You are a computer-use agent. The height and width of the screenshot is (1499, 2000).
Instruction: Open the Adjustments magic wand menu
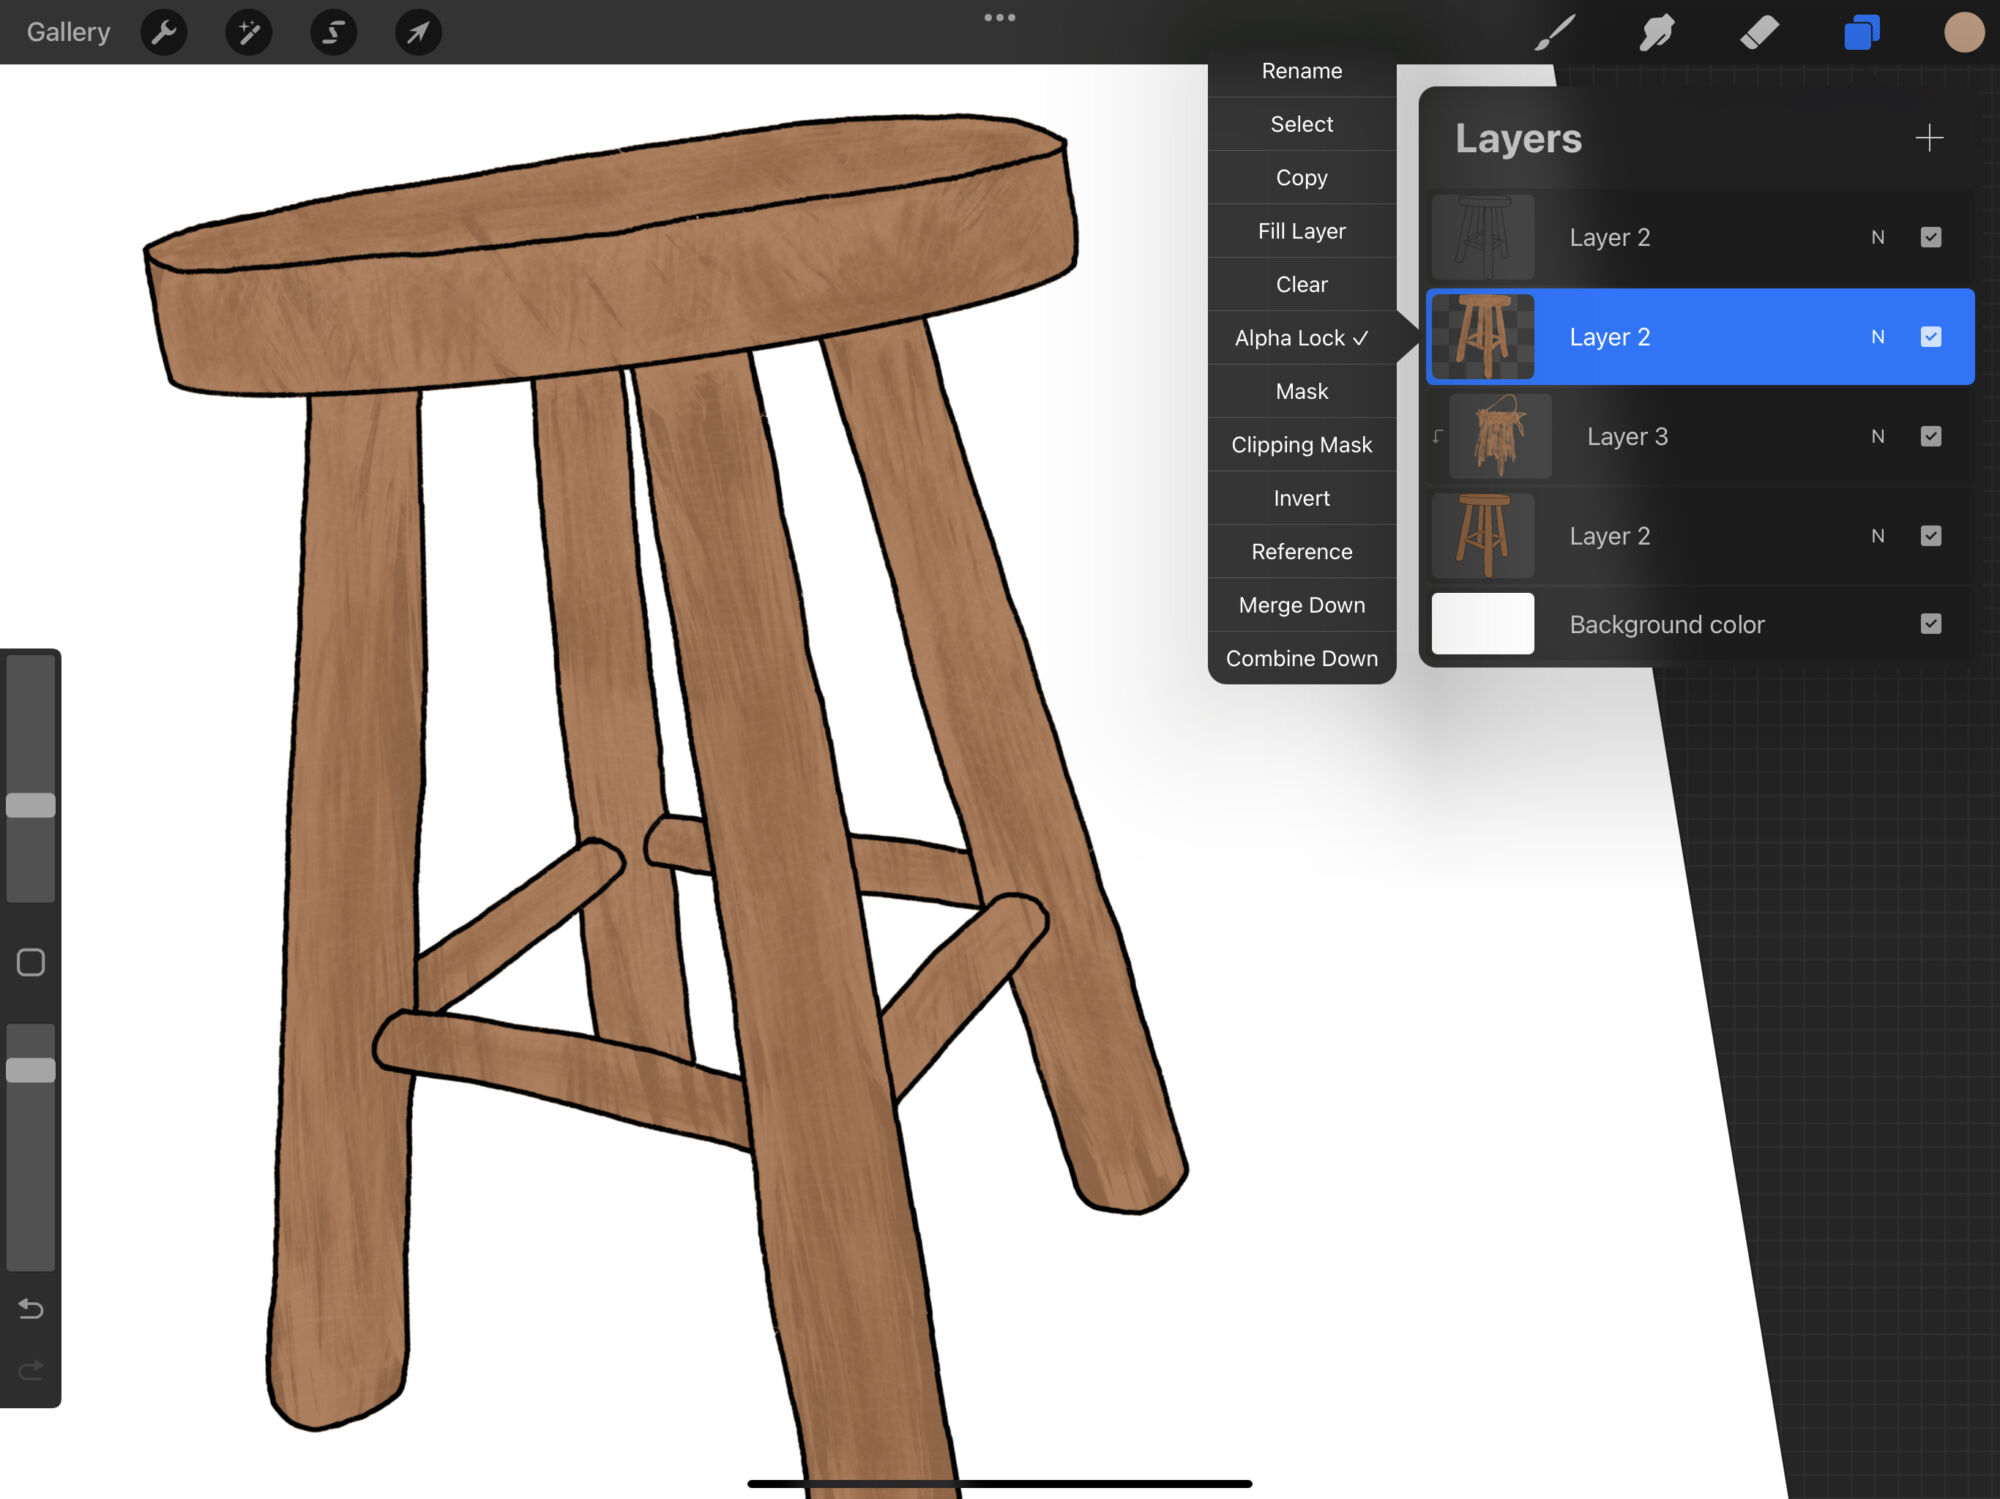pos(248,33)
